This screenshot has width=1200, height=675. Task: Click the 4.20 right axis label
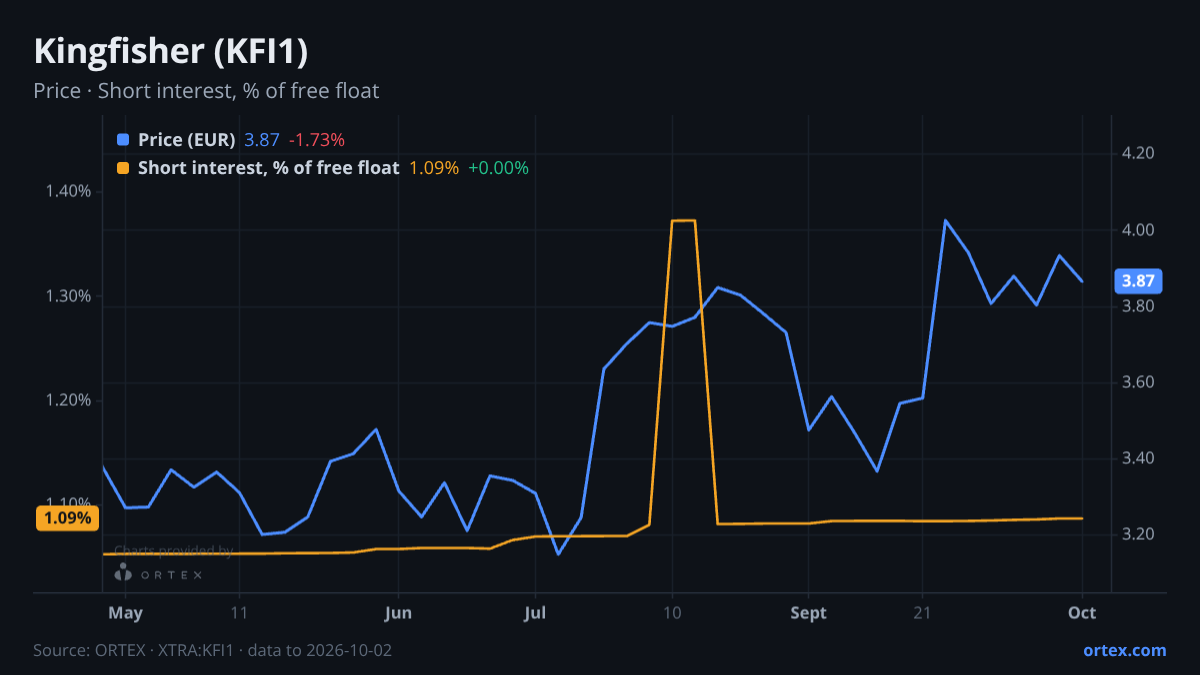1139,153
